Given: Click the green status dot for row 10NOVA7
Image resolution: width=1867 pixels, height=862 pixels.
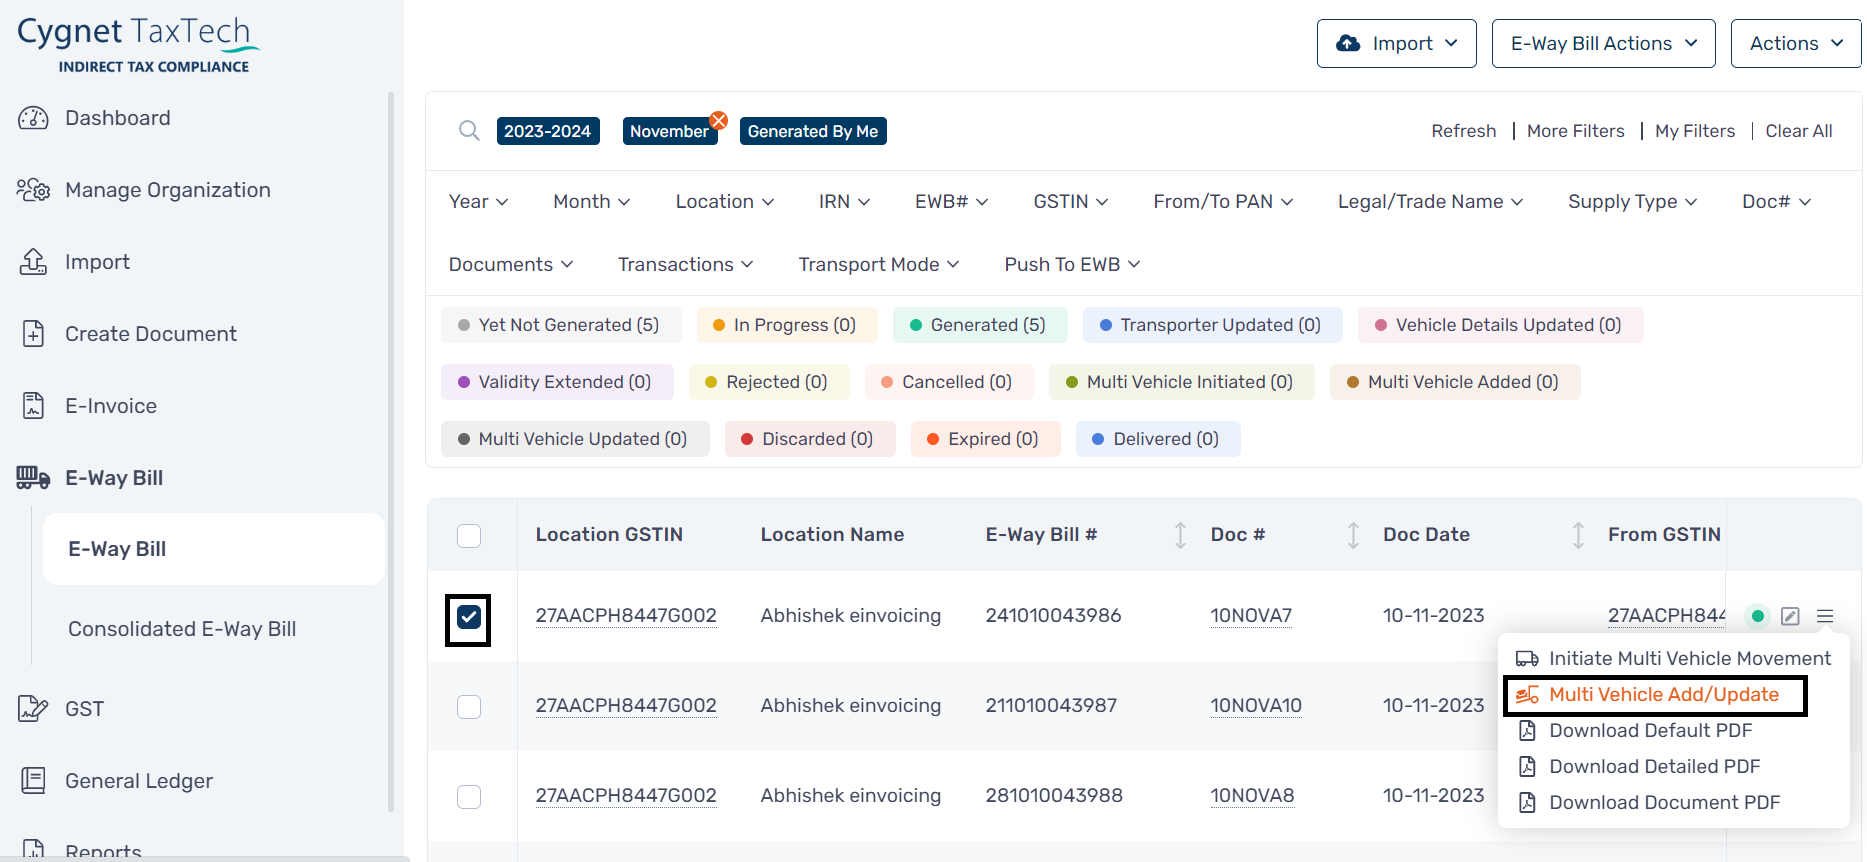Looking at the screenshot, I should (1757, 616).
